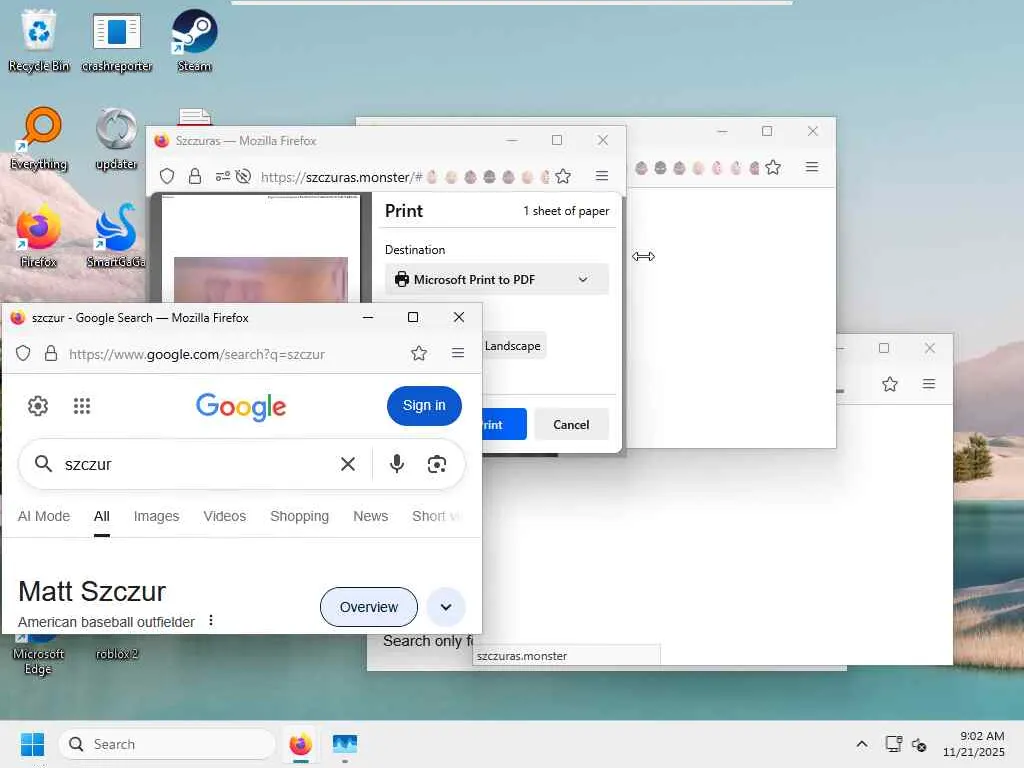This screenshot has height=768, width=1024.
Task: Open the Google apps grid
Action: 82,406
